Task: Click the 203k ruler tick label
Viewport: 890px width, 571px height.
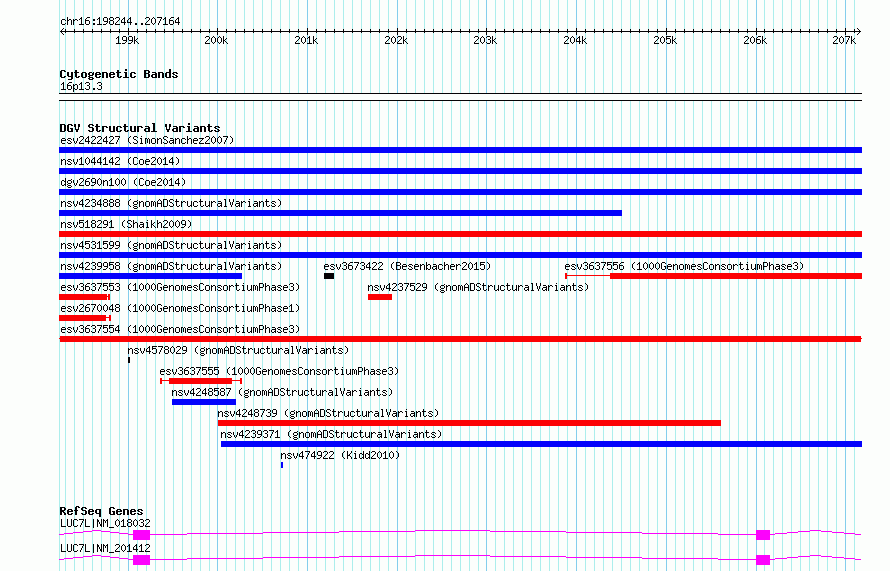Action: [x=485, y=41]
